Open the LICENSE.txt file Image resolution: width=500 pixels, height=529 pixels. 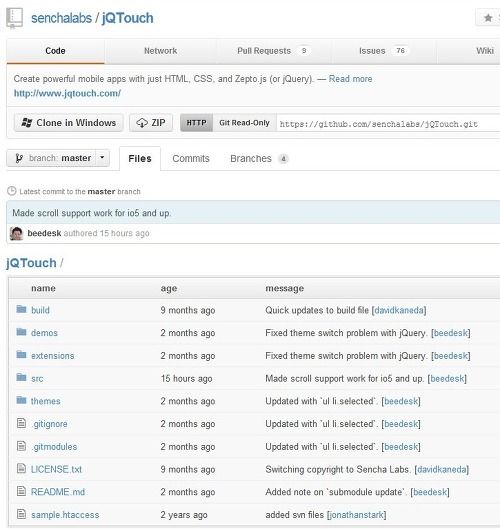56,469
